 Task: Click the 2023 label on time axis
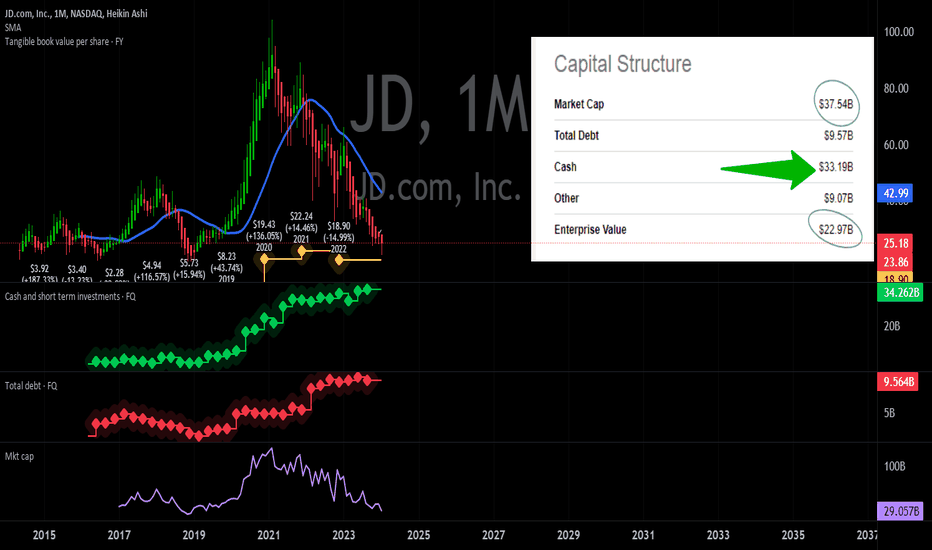[x=344, y=535]
